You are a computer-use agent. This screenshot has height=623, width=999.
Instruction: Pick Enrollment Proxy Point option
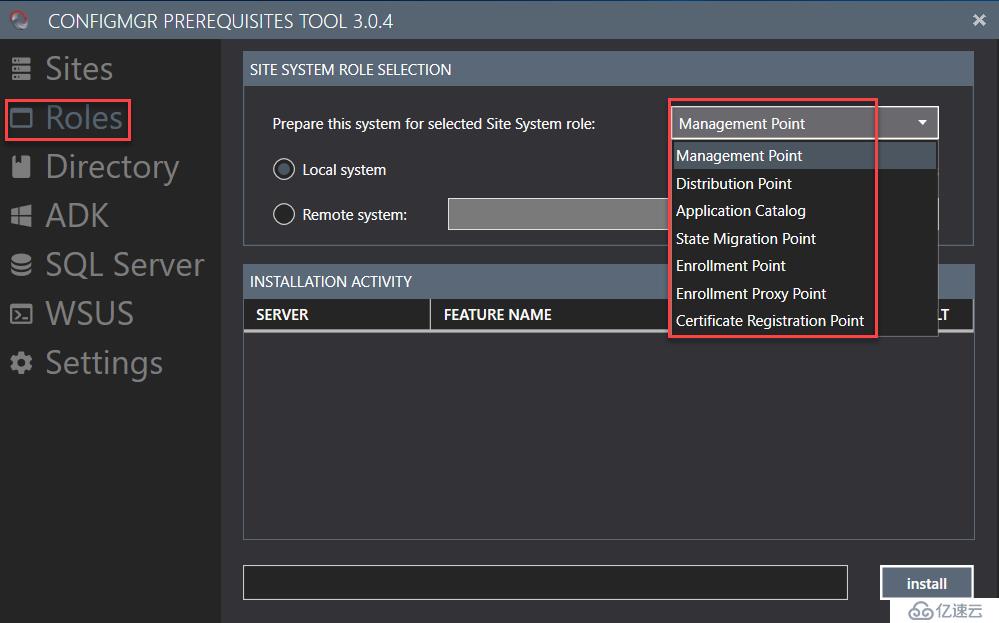(805, 293)
